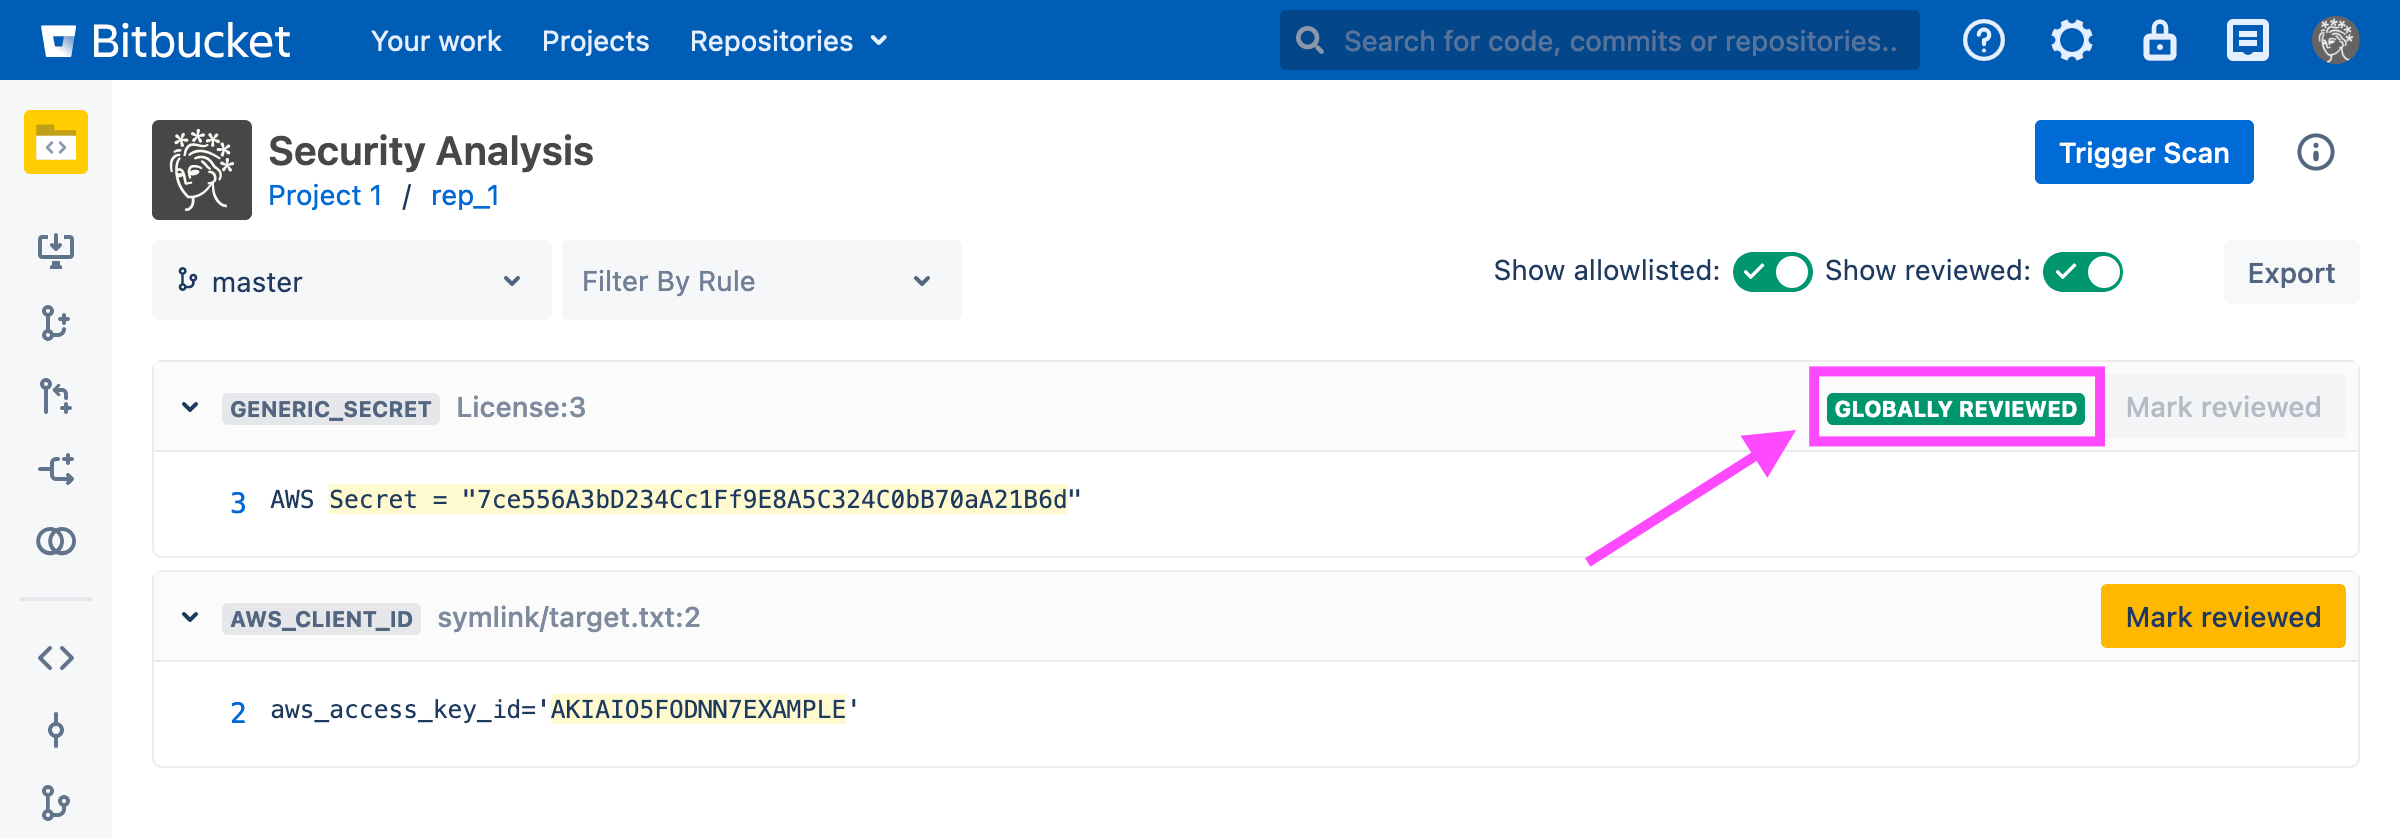Viewport: 2400px width, 838px height.
Task: Open the Repositories menu
Action: click(x=788, y=41)
